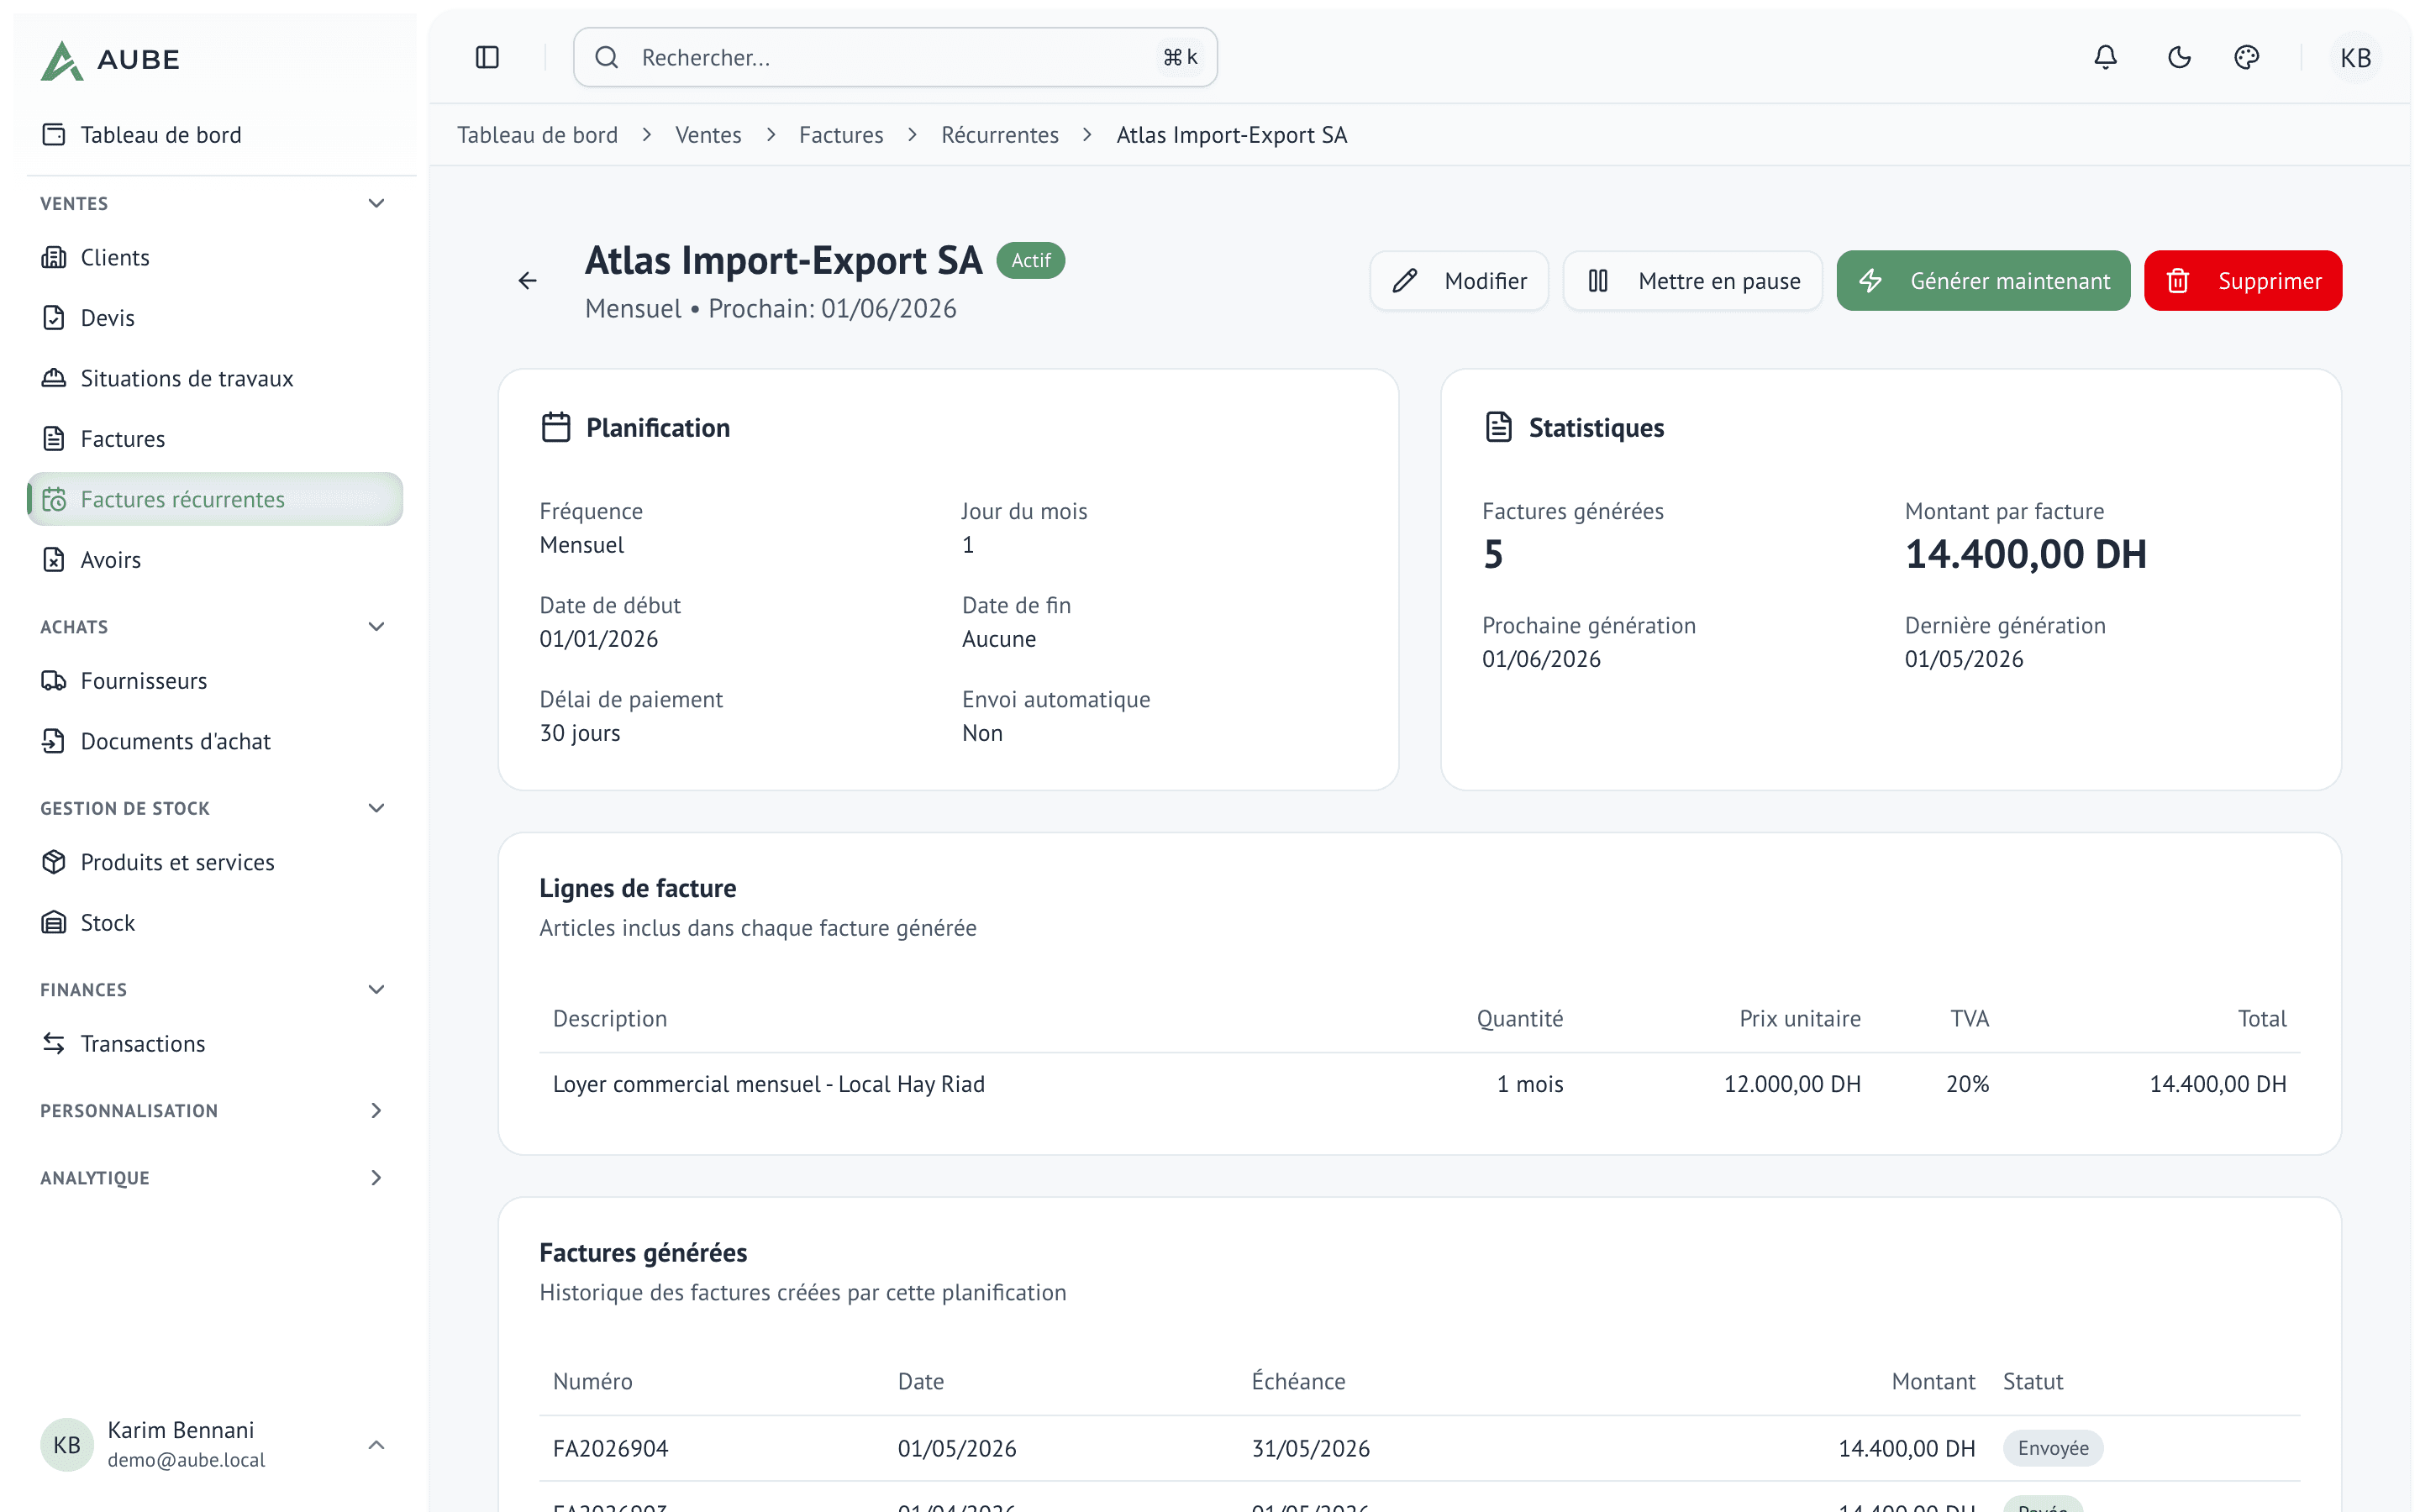Screen dimensions: 2420x1512
Task: Click the Actif status badge
Action: [1031, 261]
